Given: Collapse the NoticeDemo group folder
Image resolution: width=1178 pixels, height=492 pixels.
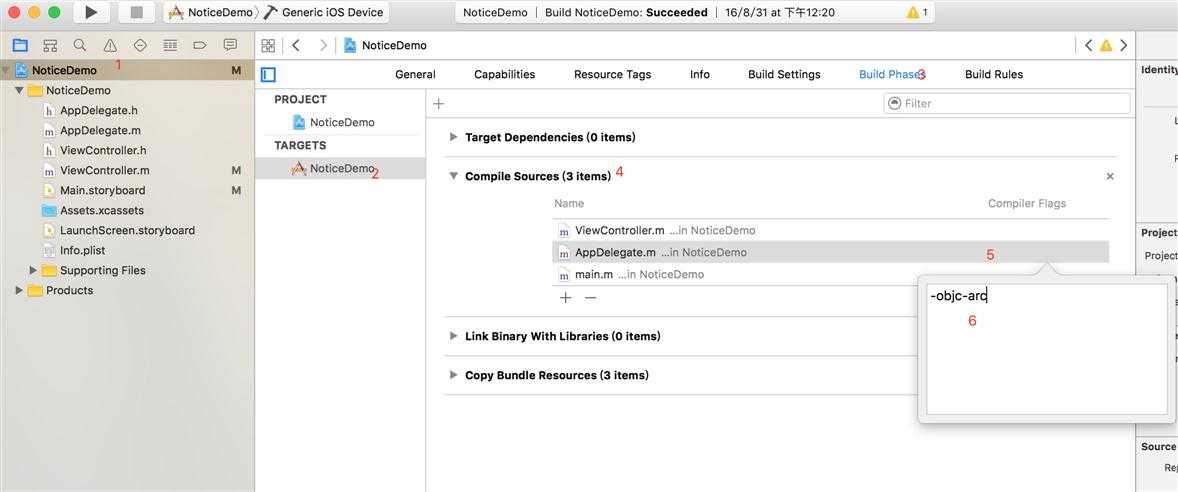Looking at the screenshot, I should coord(19,90).
